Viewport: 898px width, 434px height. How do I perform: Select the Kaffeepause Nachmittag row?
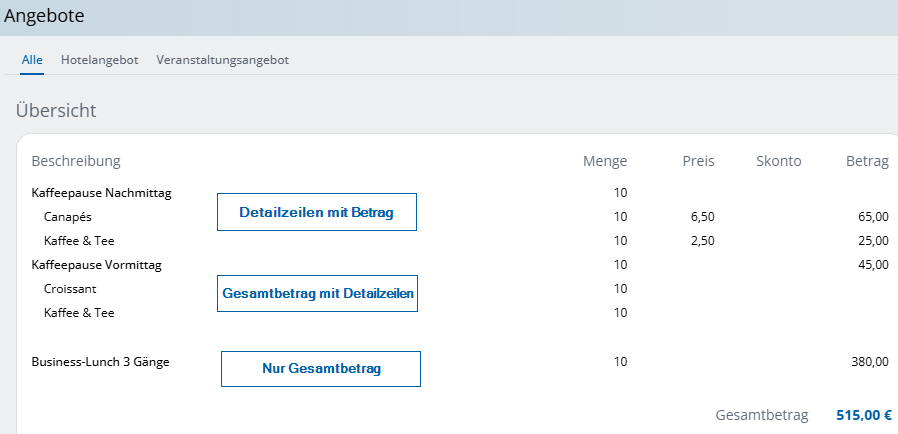pyautogui.click(x=101, y=193)
